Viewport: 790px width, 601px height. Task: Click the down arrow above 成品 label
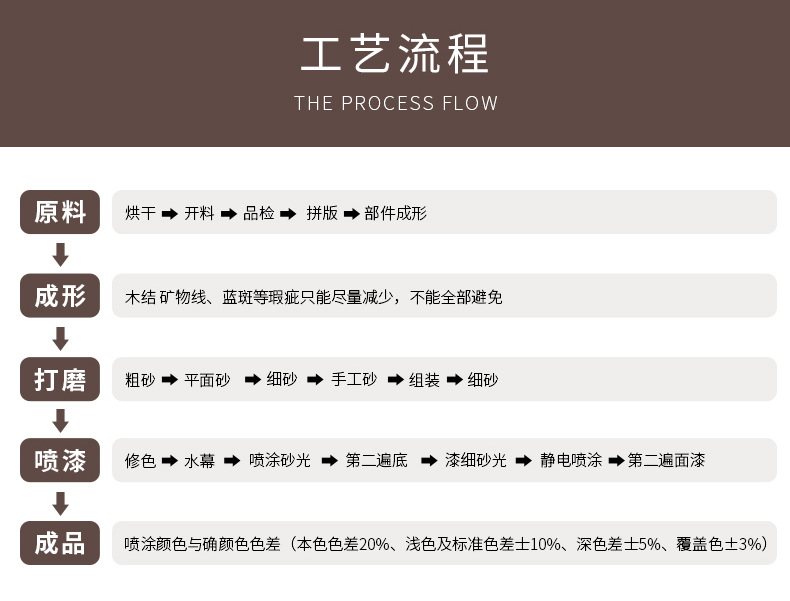[60, 503]
